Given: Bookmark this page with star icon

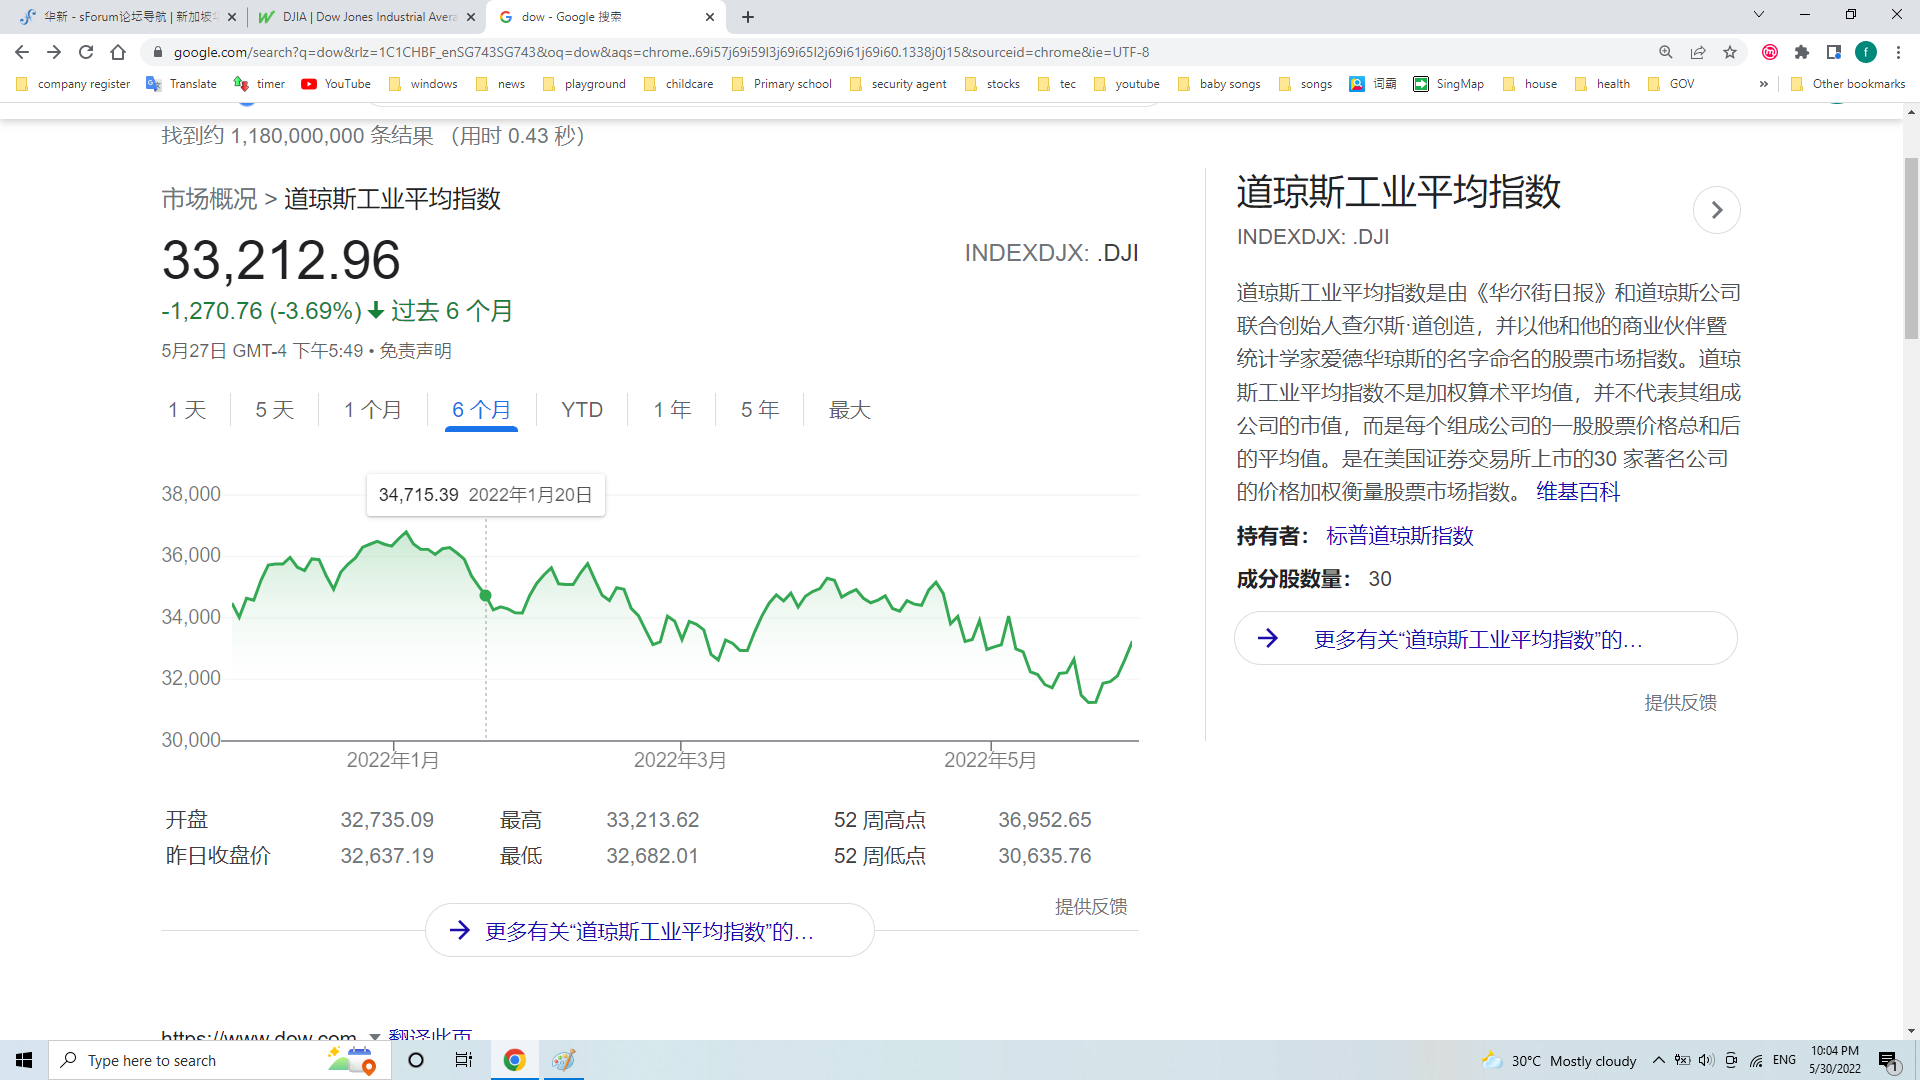Looking at the screenshot, I should pos(1730,52).
